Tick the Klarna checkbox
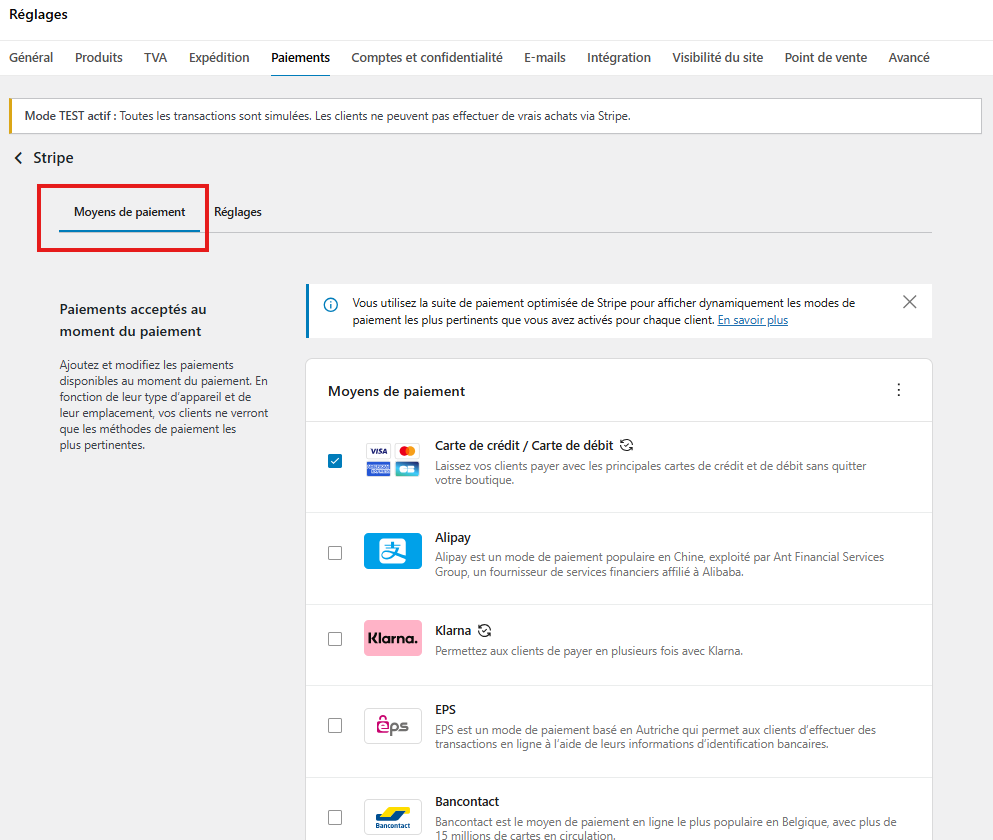This screenshot has width=993, height=840. (335, 639)
